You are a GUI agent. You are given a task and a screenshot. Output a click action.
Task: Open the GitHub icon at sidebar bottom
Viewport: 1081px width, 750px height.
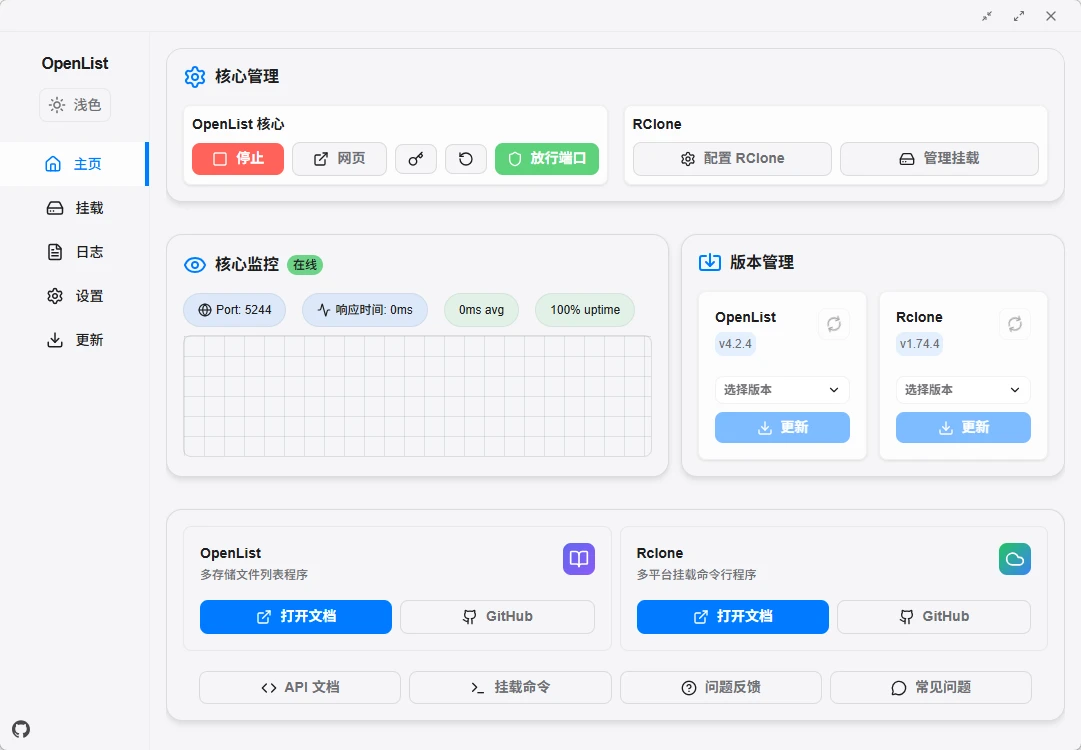coord(21,729)
